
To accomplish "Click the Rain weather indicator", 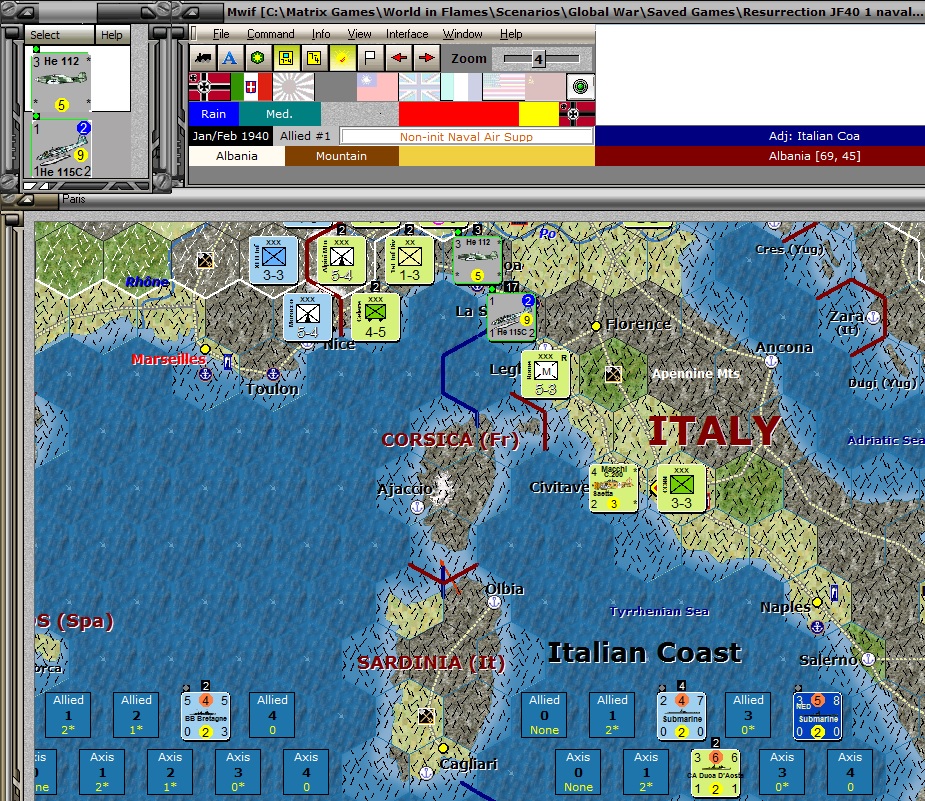I will 214,114.
